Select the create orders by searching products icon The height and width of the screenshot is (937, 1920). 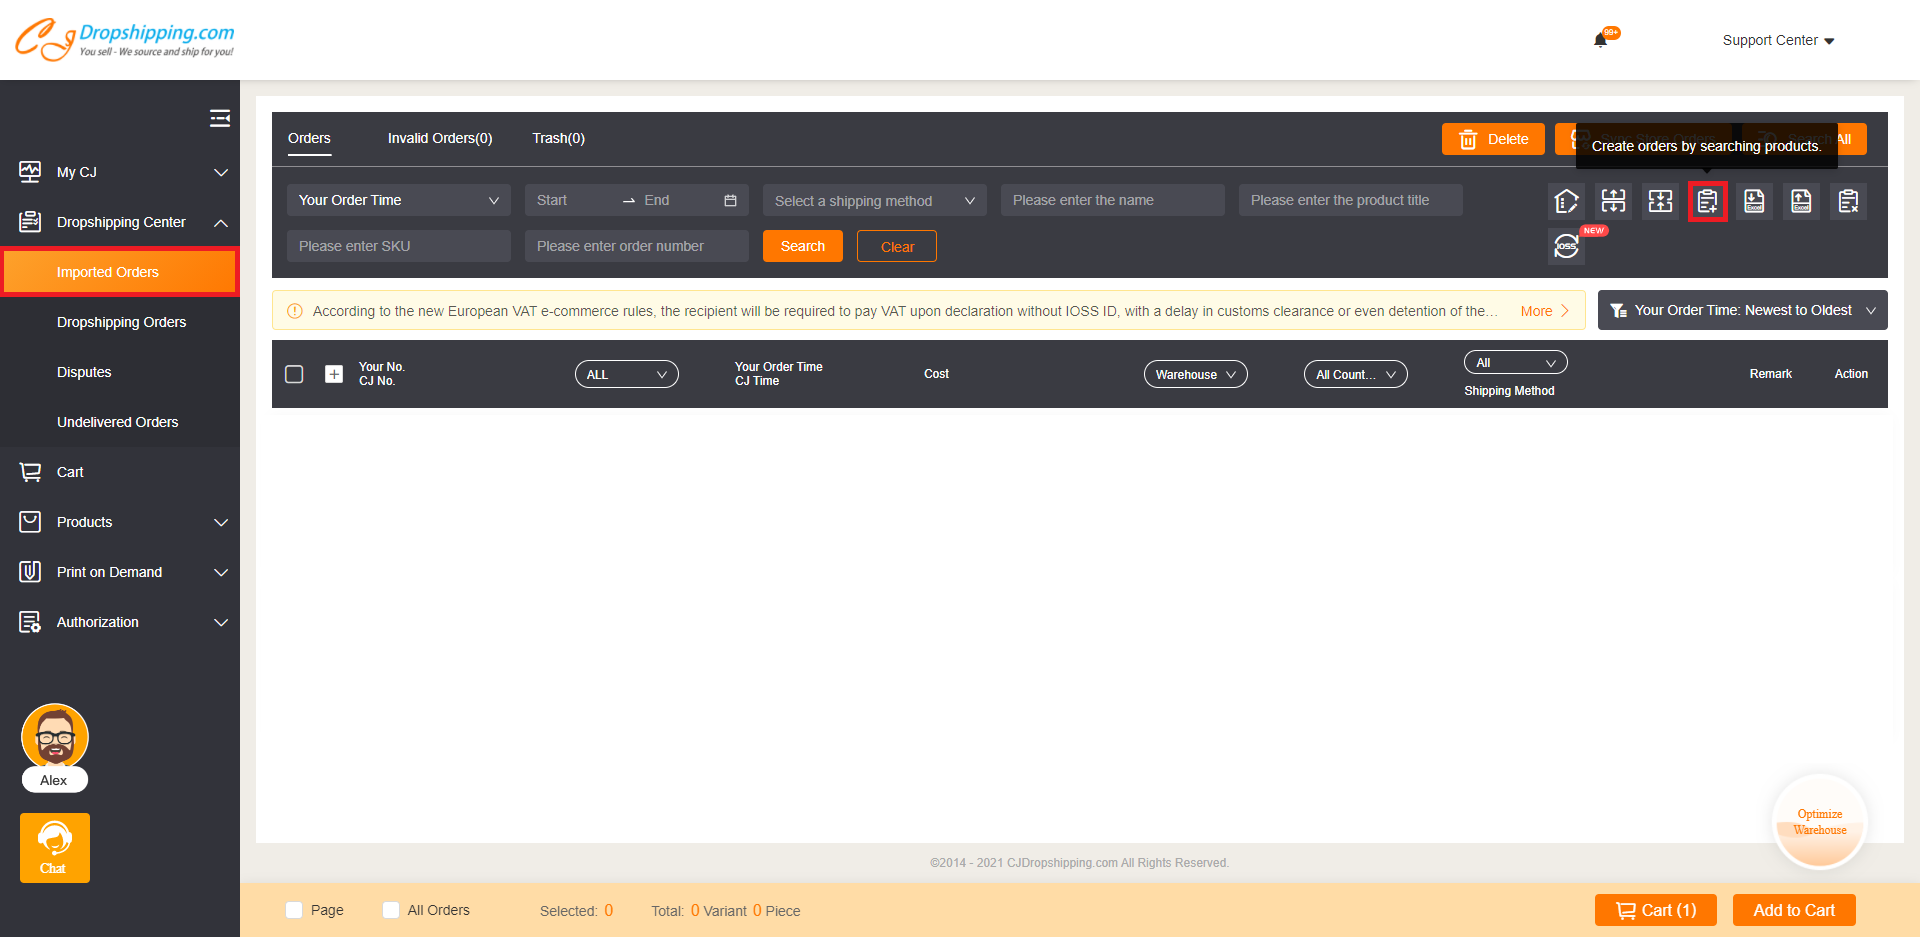[1707, 200]
